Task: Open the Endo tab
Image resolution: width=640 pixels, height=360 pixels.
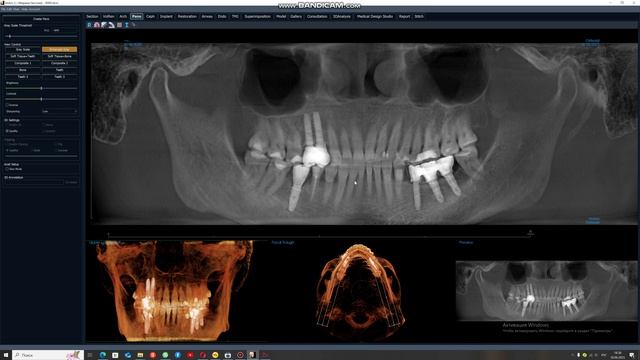Action: [x=222, y=16]
